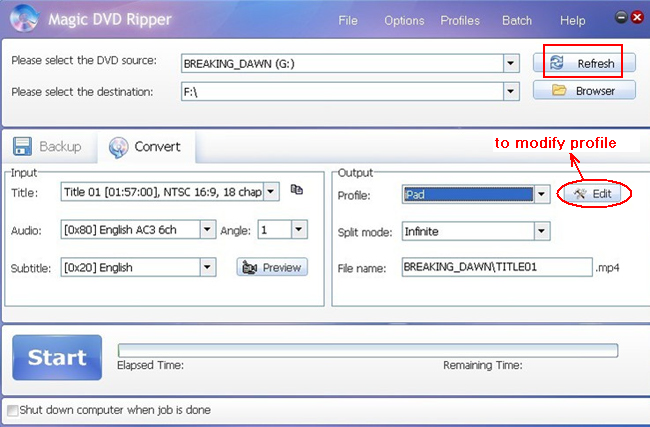Close the Magic DVD Ripper window

point(637,17)
